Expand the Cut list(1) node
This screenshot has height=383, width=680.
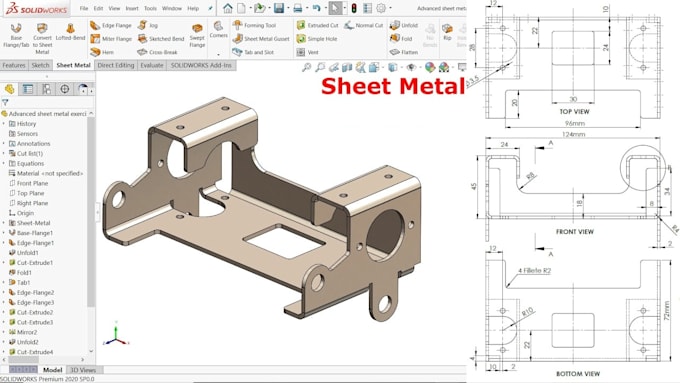tap(4, 154)
